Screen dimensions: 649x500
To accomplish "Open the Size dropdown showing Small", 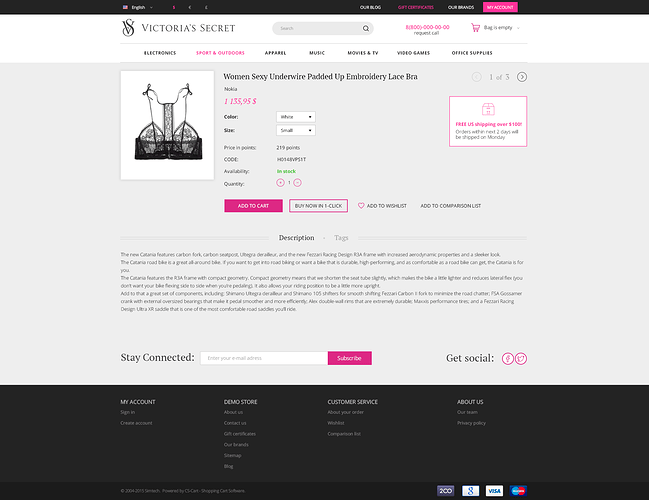I will tap(296, 130).
